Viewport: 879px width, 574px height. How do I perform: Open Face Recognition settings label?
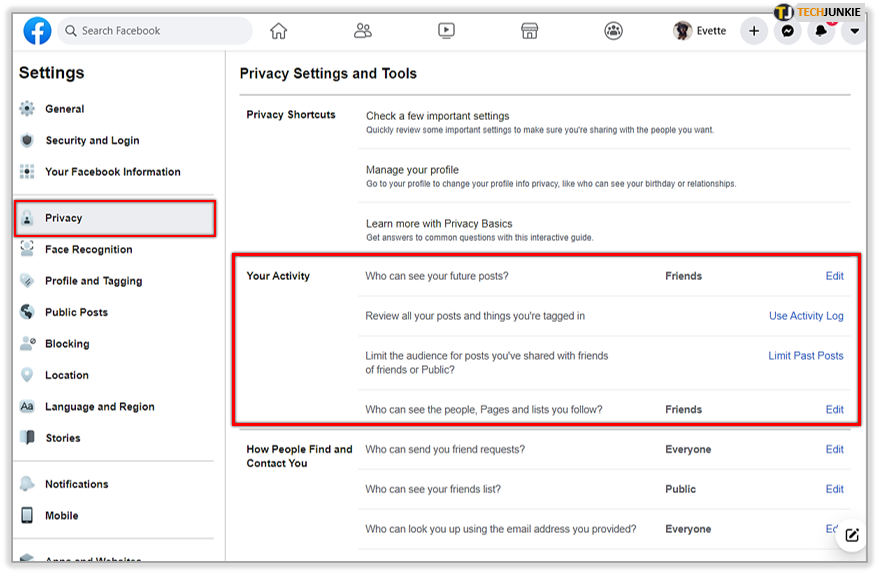point(89,249)
